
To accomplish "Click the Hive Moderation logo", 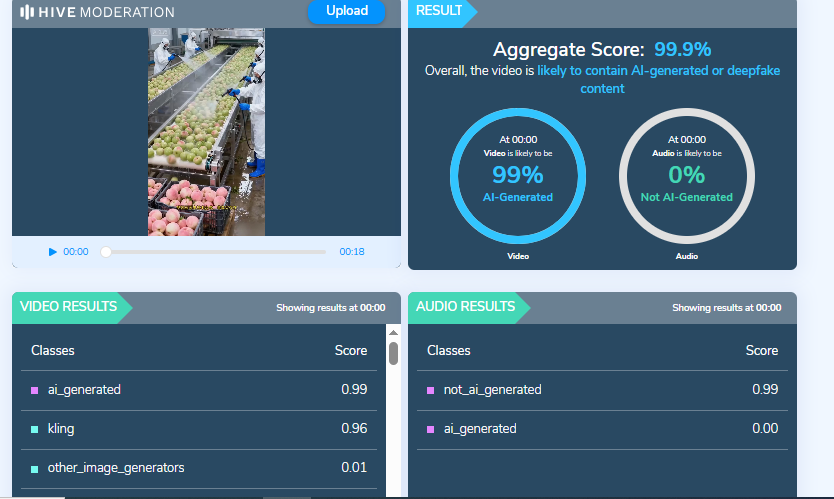I will pyautogui.click(x=97, y=13).
